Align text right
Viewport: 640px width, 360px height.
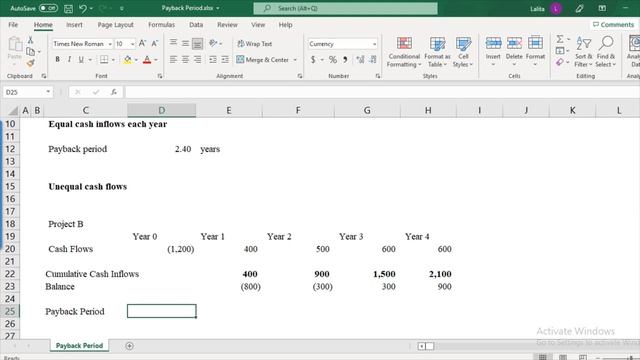198,60
